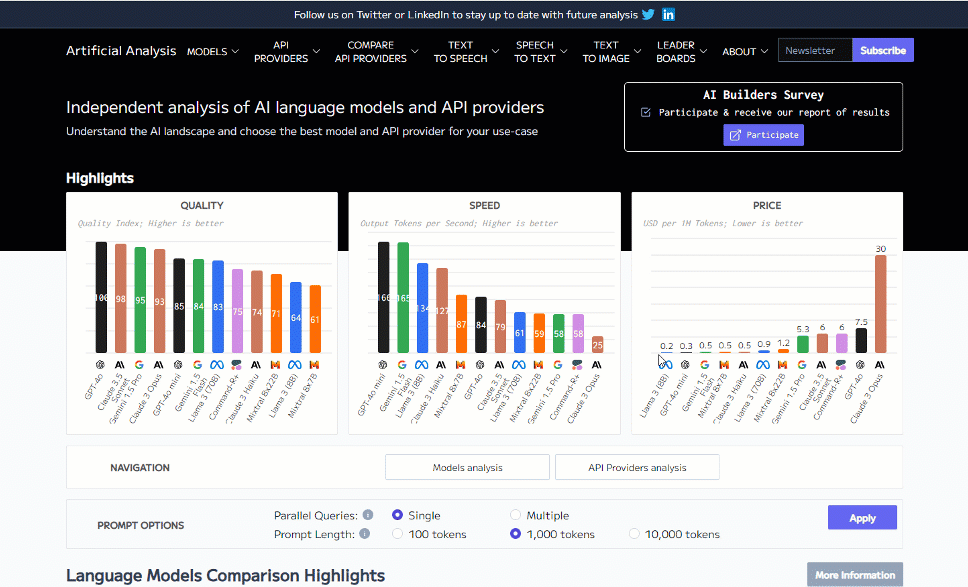Open the LinkedIn icon in top banner
The image size is (968, 587).
point(668,14)
